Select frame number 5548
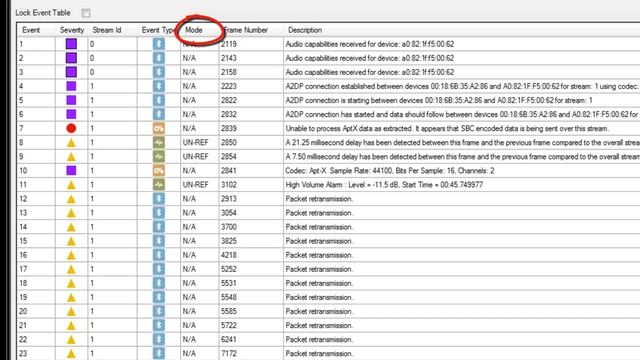This screenshot has height=360, width=640. tap(229, 298)
